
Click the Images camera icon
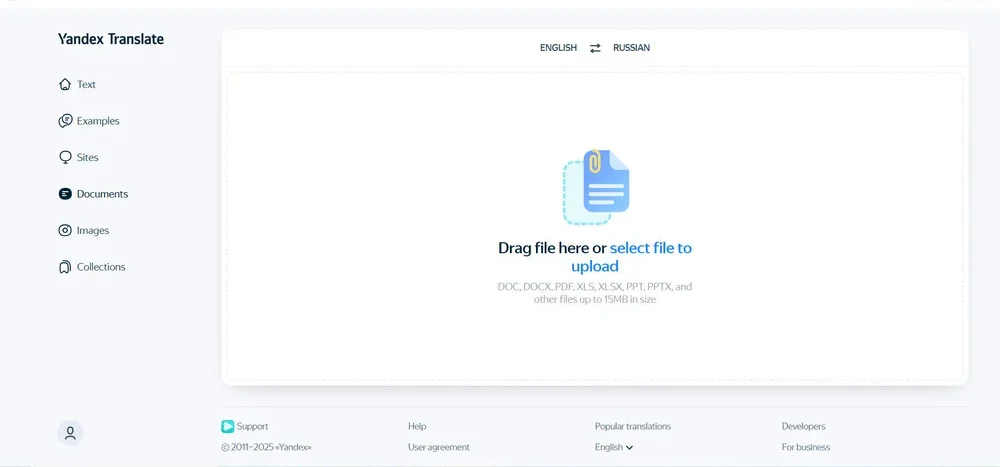65,231
